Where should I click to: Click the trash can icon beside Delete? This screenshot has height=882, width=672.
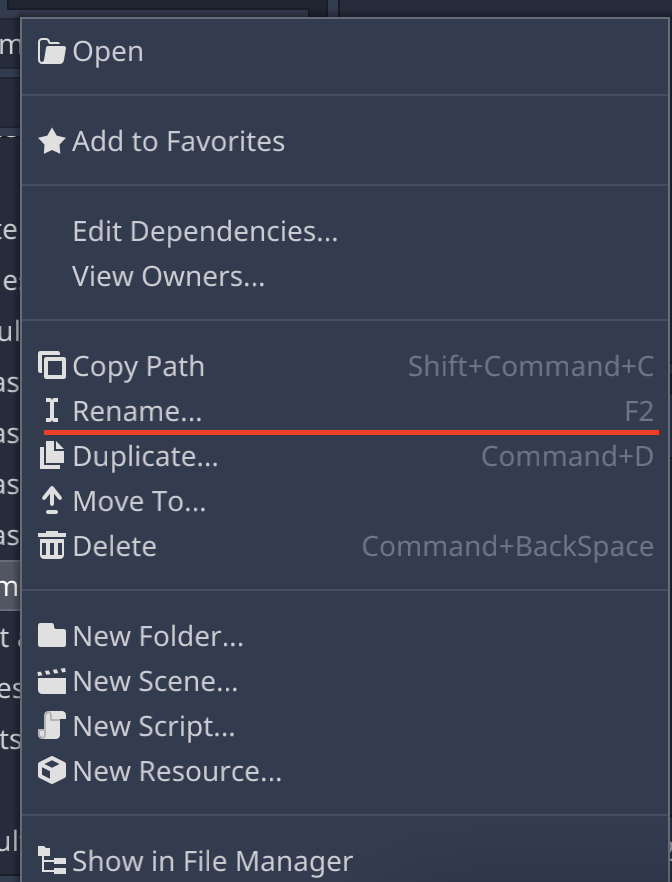click(51, 546)
